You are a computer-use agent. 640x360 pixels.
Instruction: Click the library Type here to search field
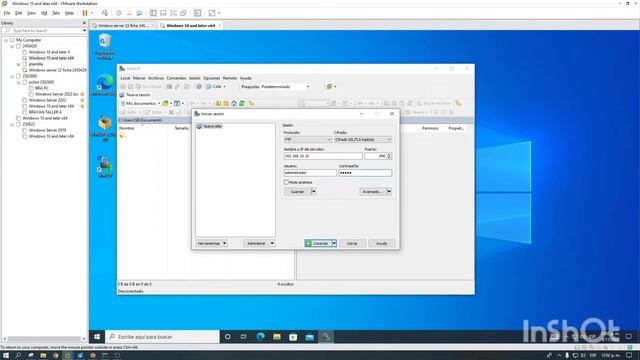click(42, 31)
